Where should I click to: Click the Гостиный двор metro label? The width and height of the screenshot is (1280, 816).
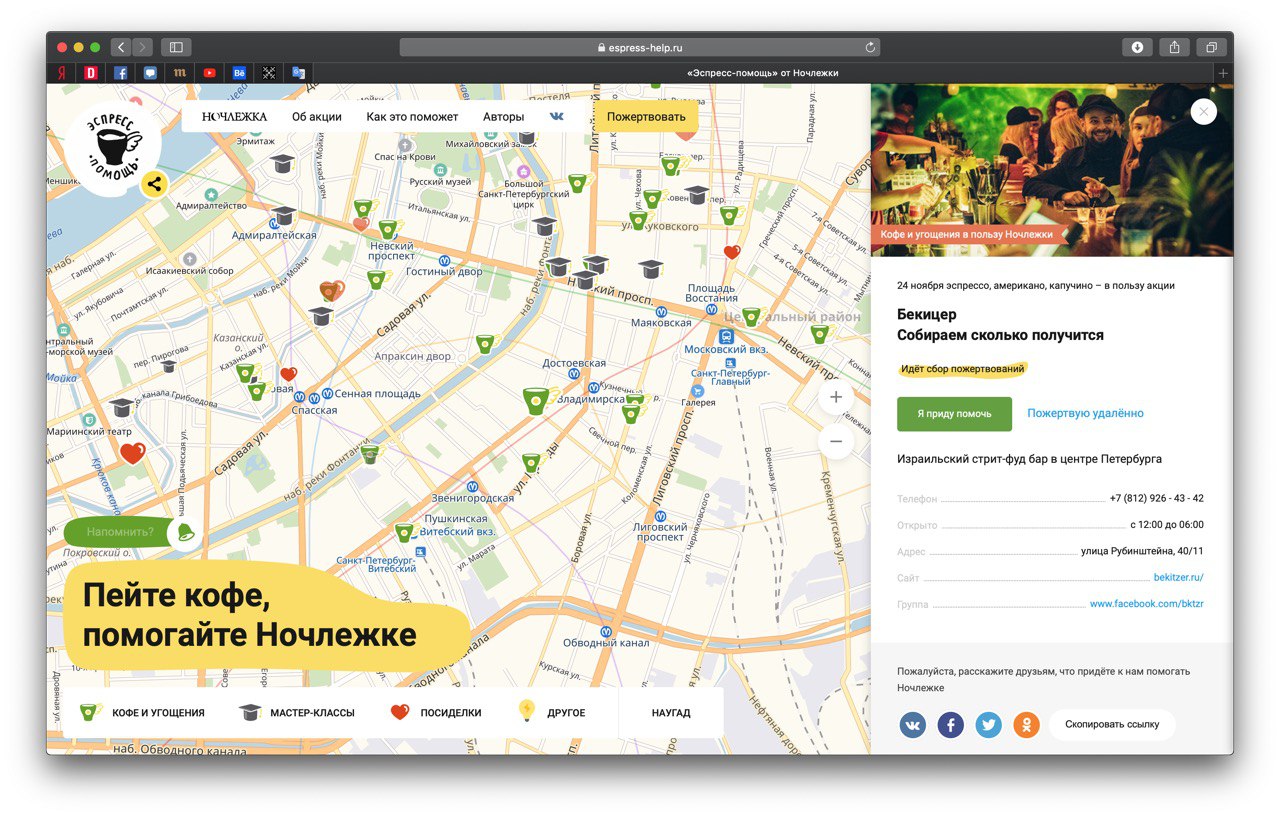444,271
